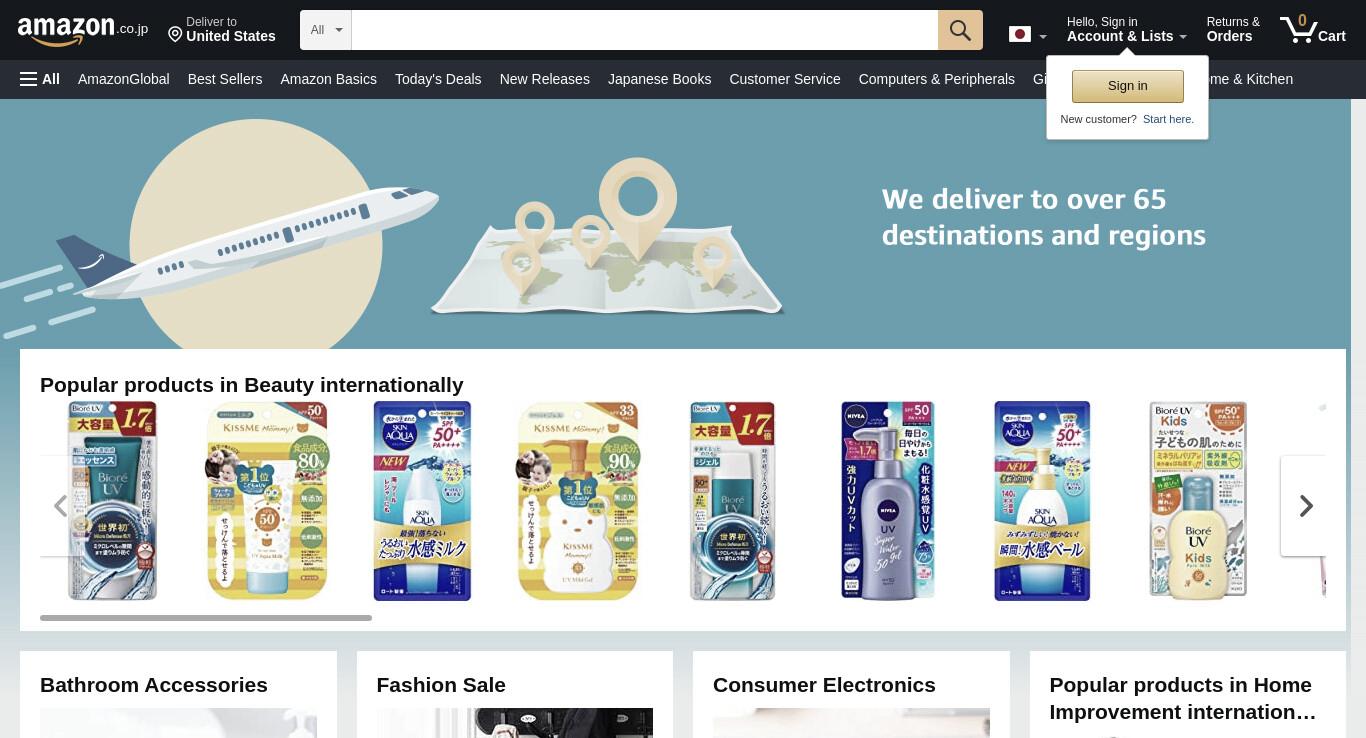Click the Beauty carousel horizontal scrollbar
The height and width of the screenshot is (738, 1366).
click(206, 618)
